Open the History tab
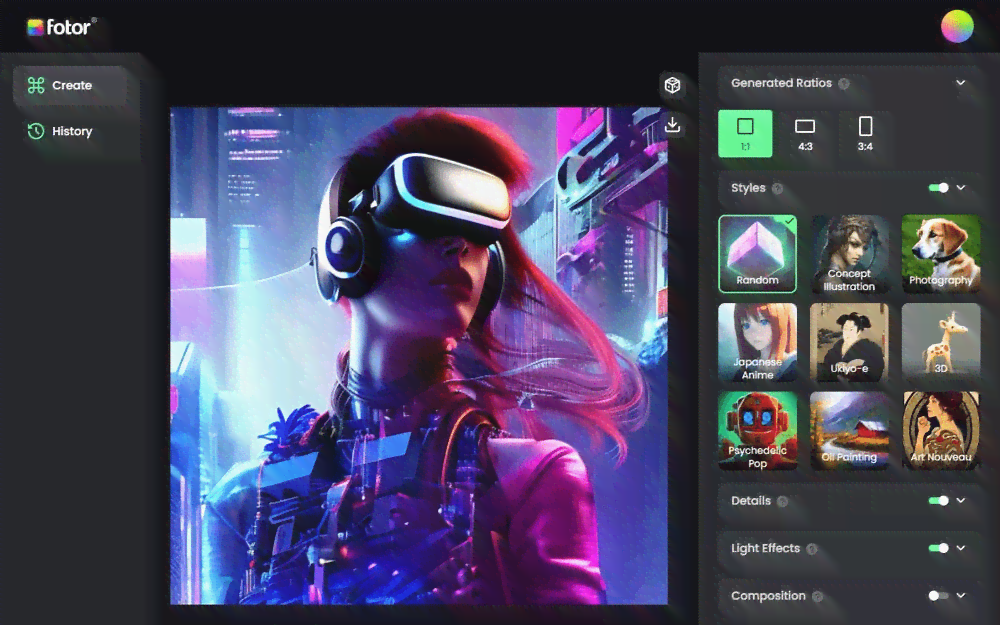1000x625 pixels. (70, 131)
